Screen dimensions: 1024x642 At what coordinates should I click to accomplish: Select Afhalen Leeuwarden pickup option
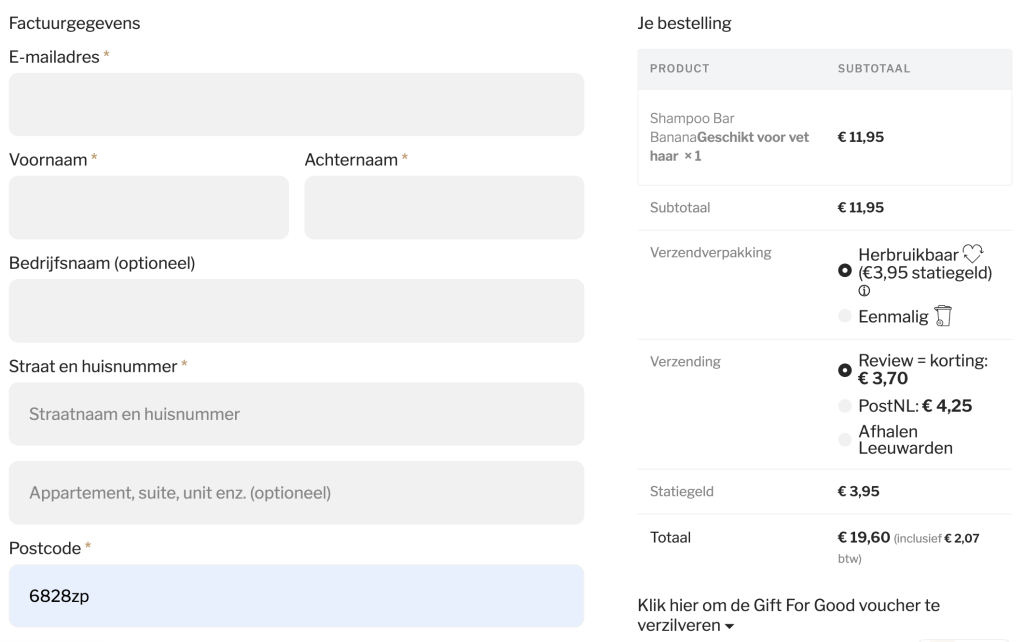(x=845, y=440)
